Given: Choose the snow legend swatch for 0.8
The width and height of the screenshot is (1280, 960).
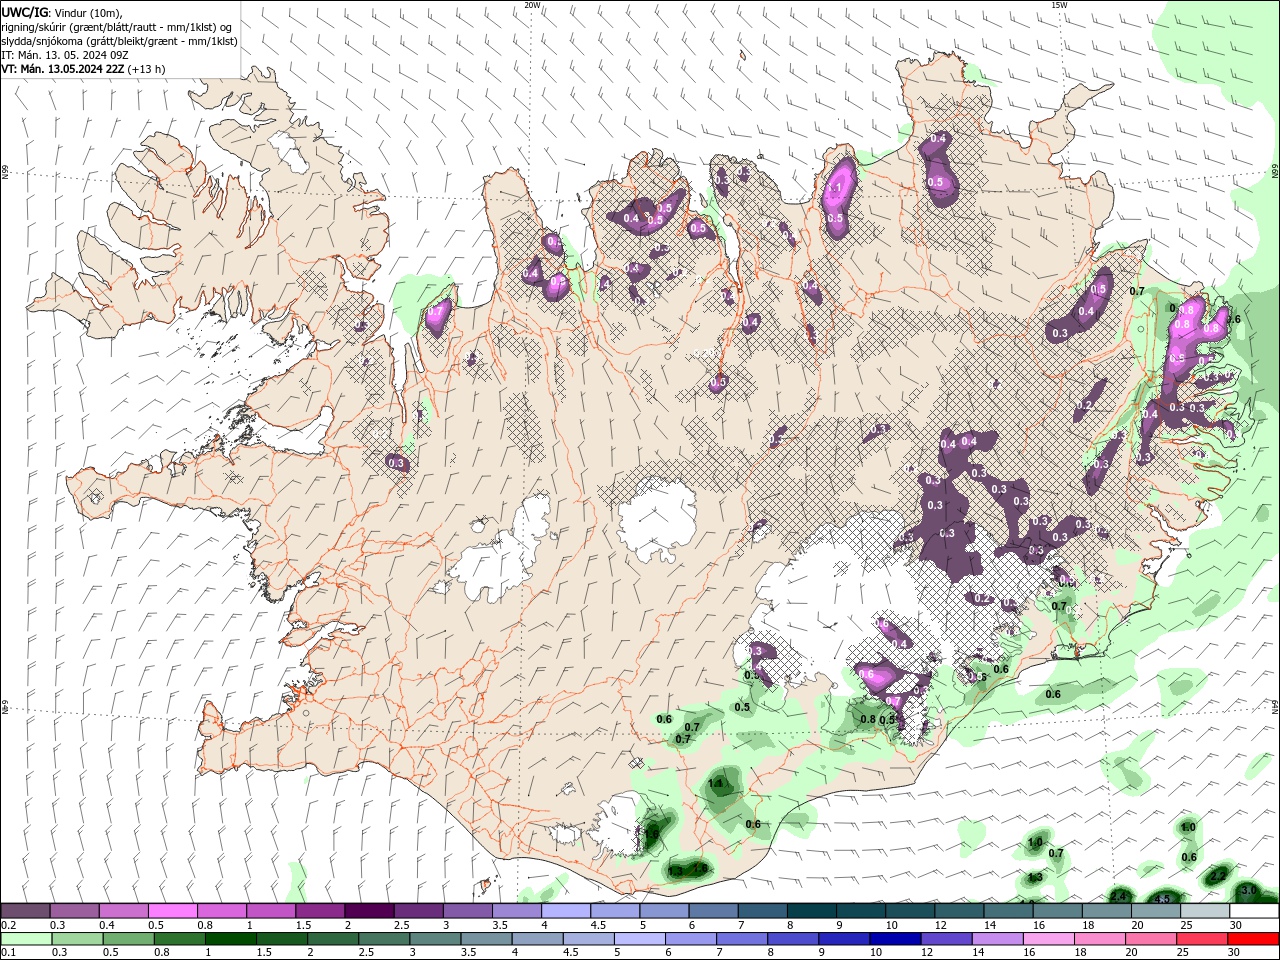Looking at the screenshot, I should tap(221, 910).
